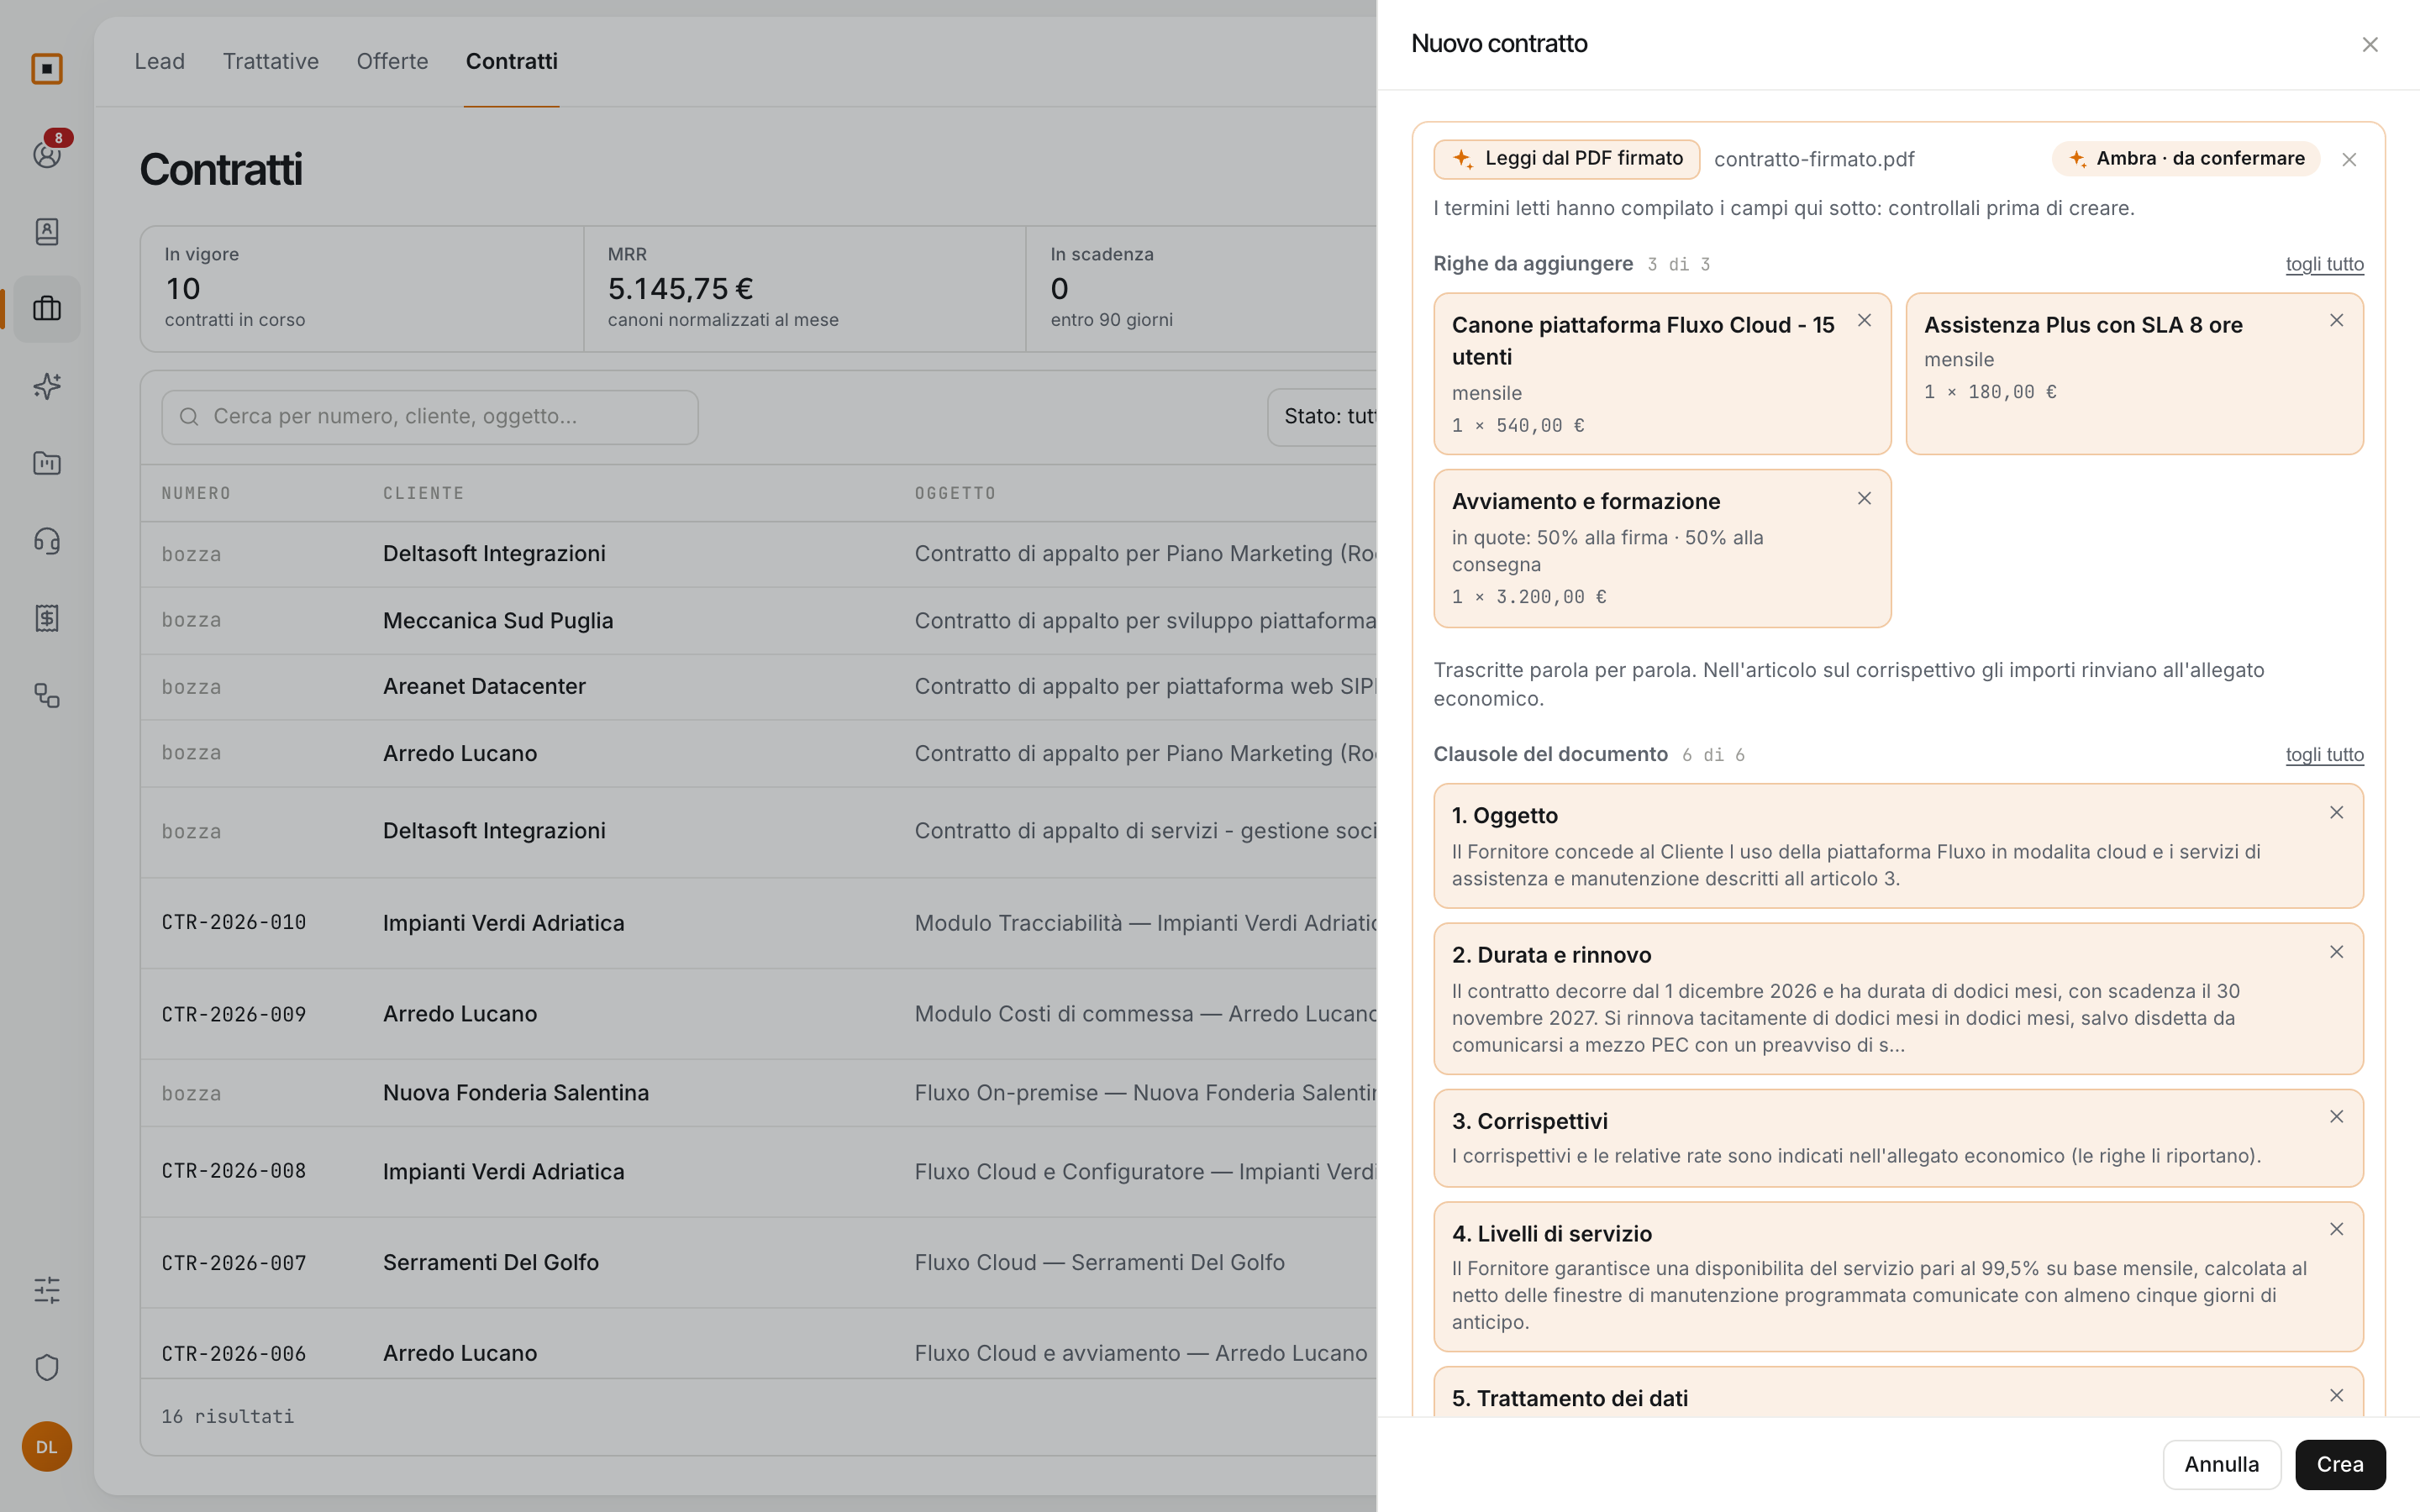Open the AI sparkle icon in the sidebar
2420x1512 pixels.
click(x=47, y=386)
